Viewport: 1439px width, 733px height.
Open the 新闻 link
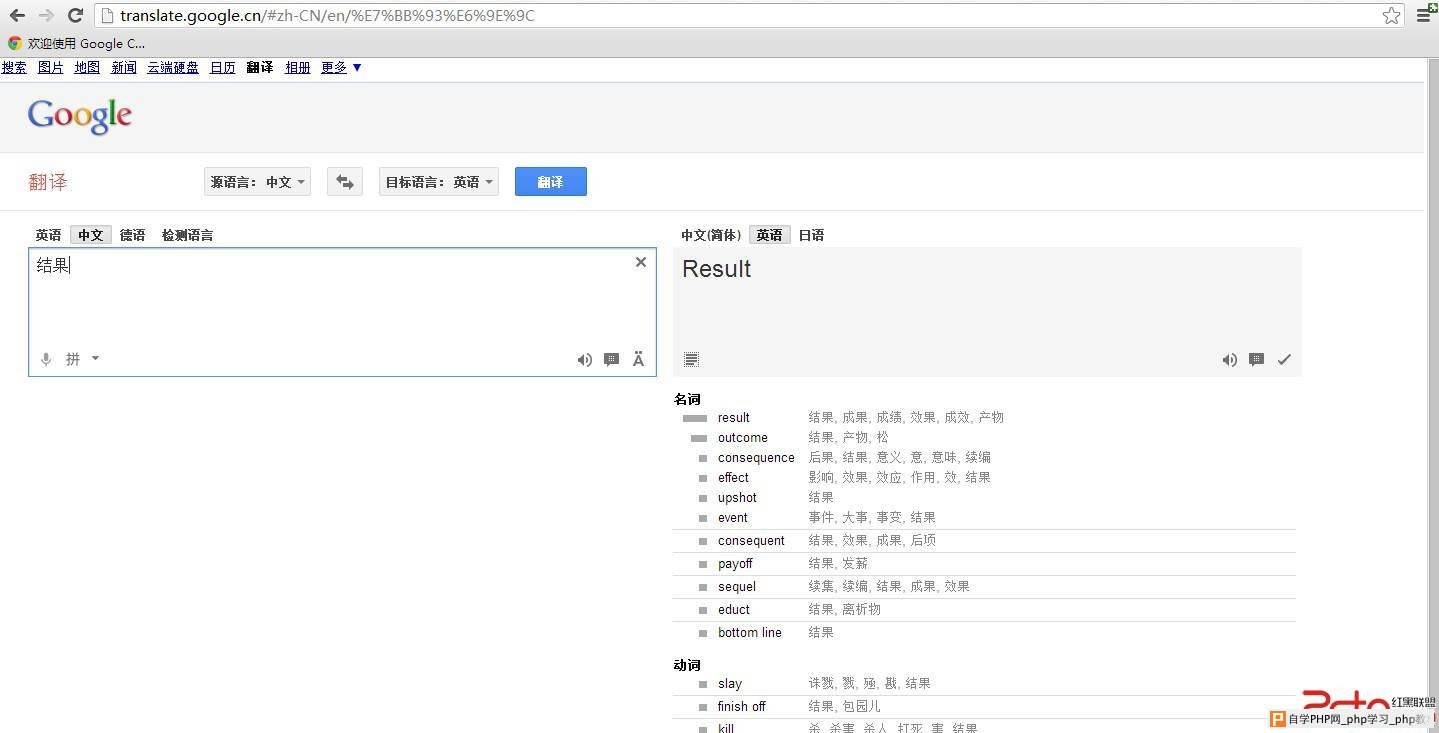point(124,68)
